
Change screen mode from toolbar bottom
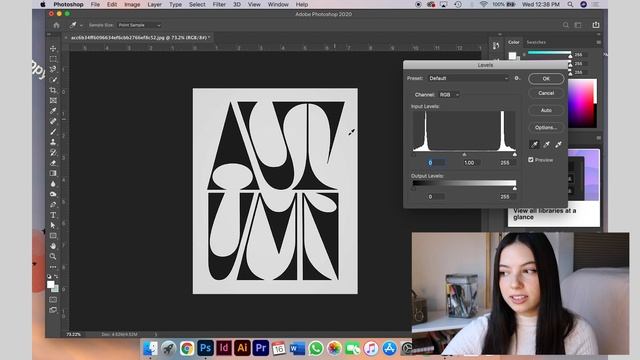(53, 310)
